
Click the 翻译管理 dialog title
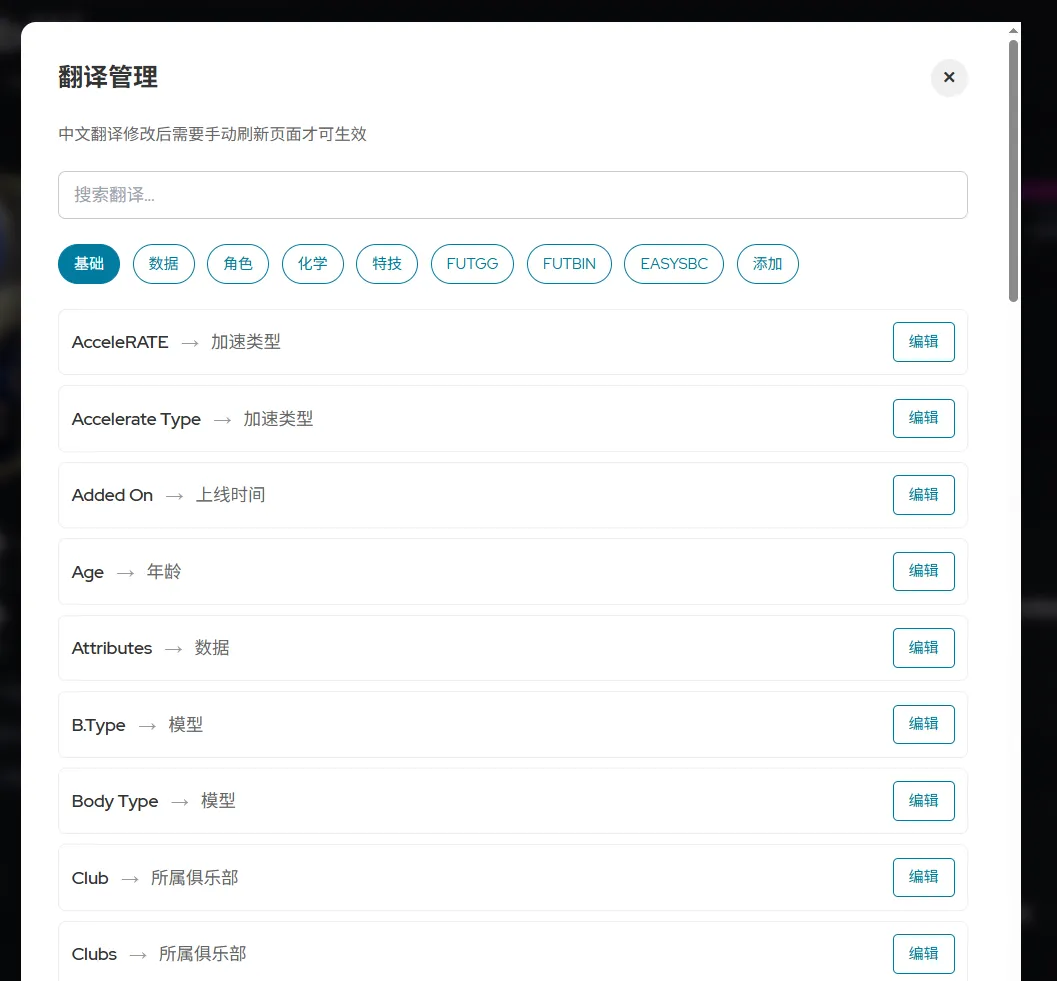coord(108,77)
